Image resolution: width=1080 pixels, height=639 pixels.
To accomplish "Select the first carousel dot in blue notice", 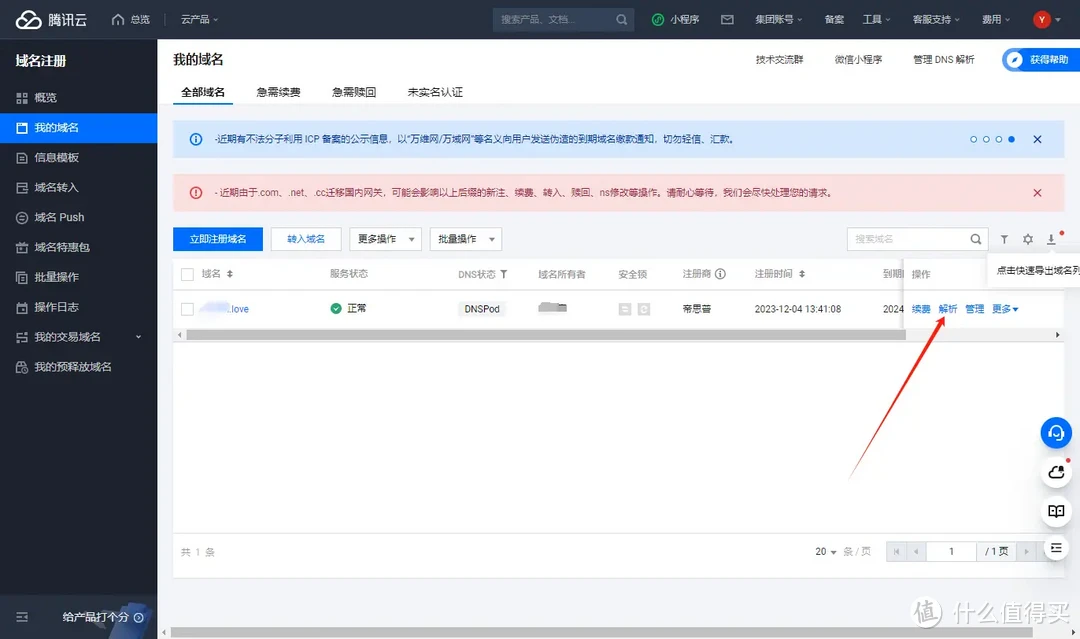I will (x=973, y=139).
